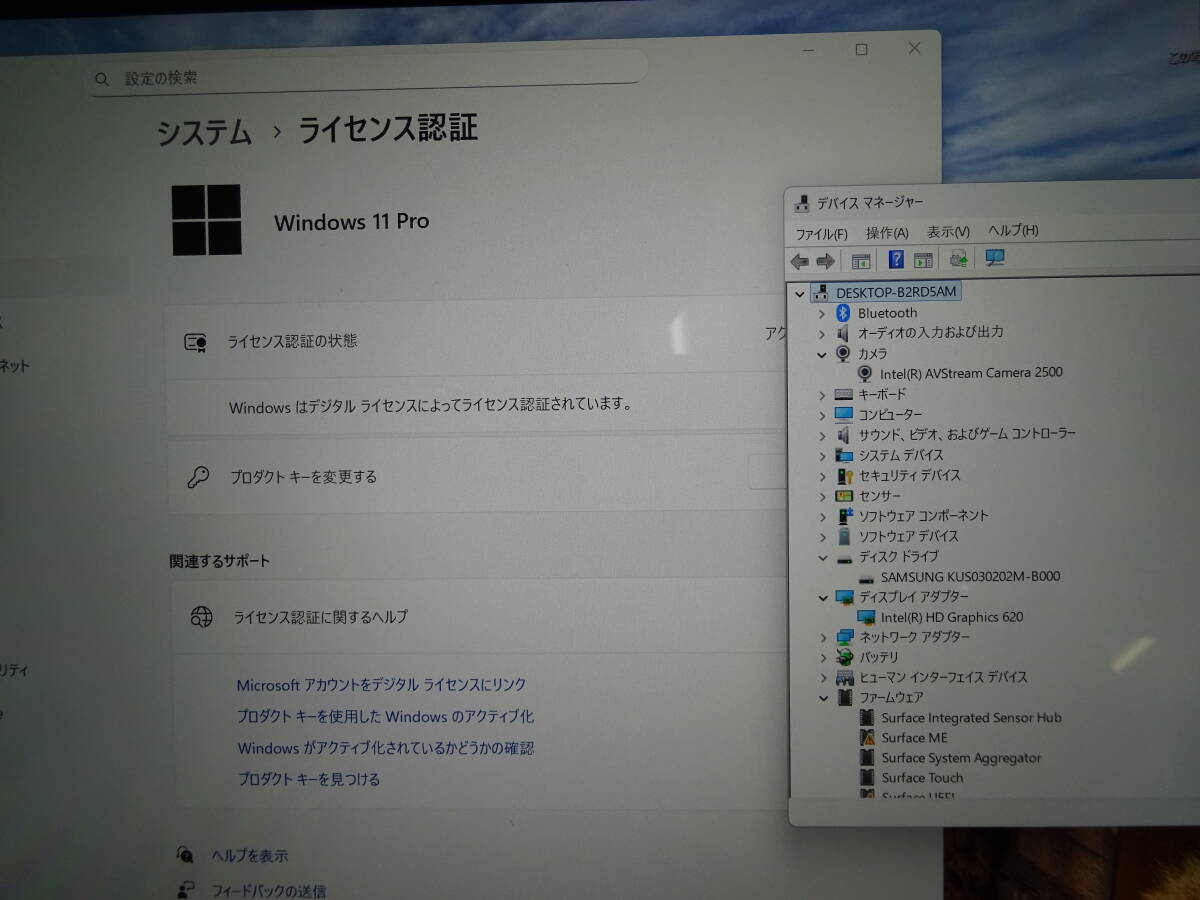This screenshot has width=1200, height=900.
Task: Select Surface ME firmware with warning icon
Action: (x=914, y=738)
